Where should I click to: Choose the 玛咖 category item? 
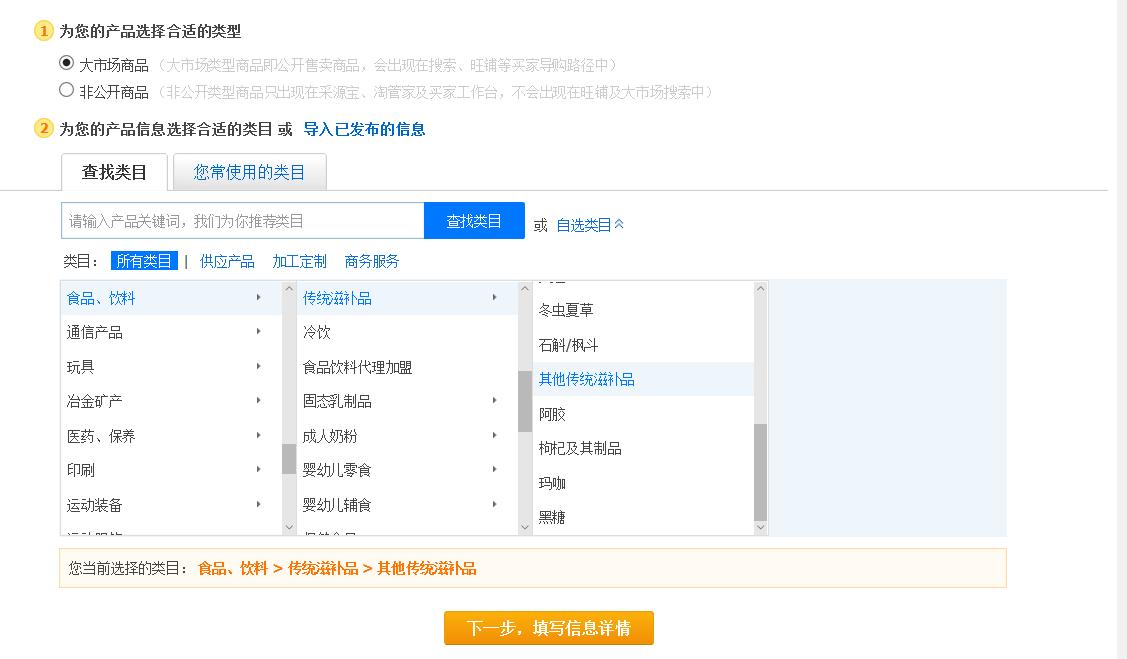[553, 483]
